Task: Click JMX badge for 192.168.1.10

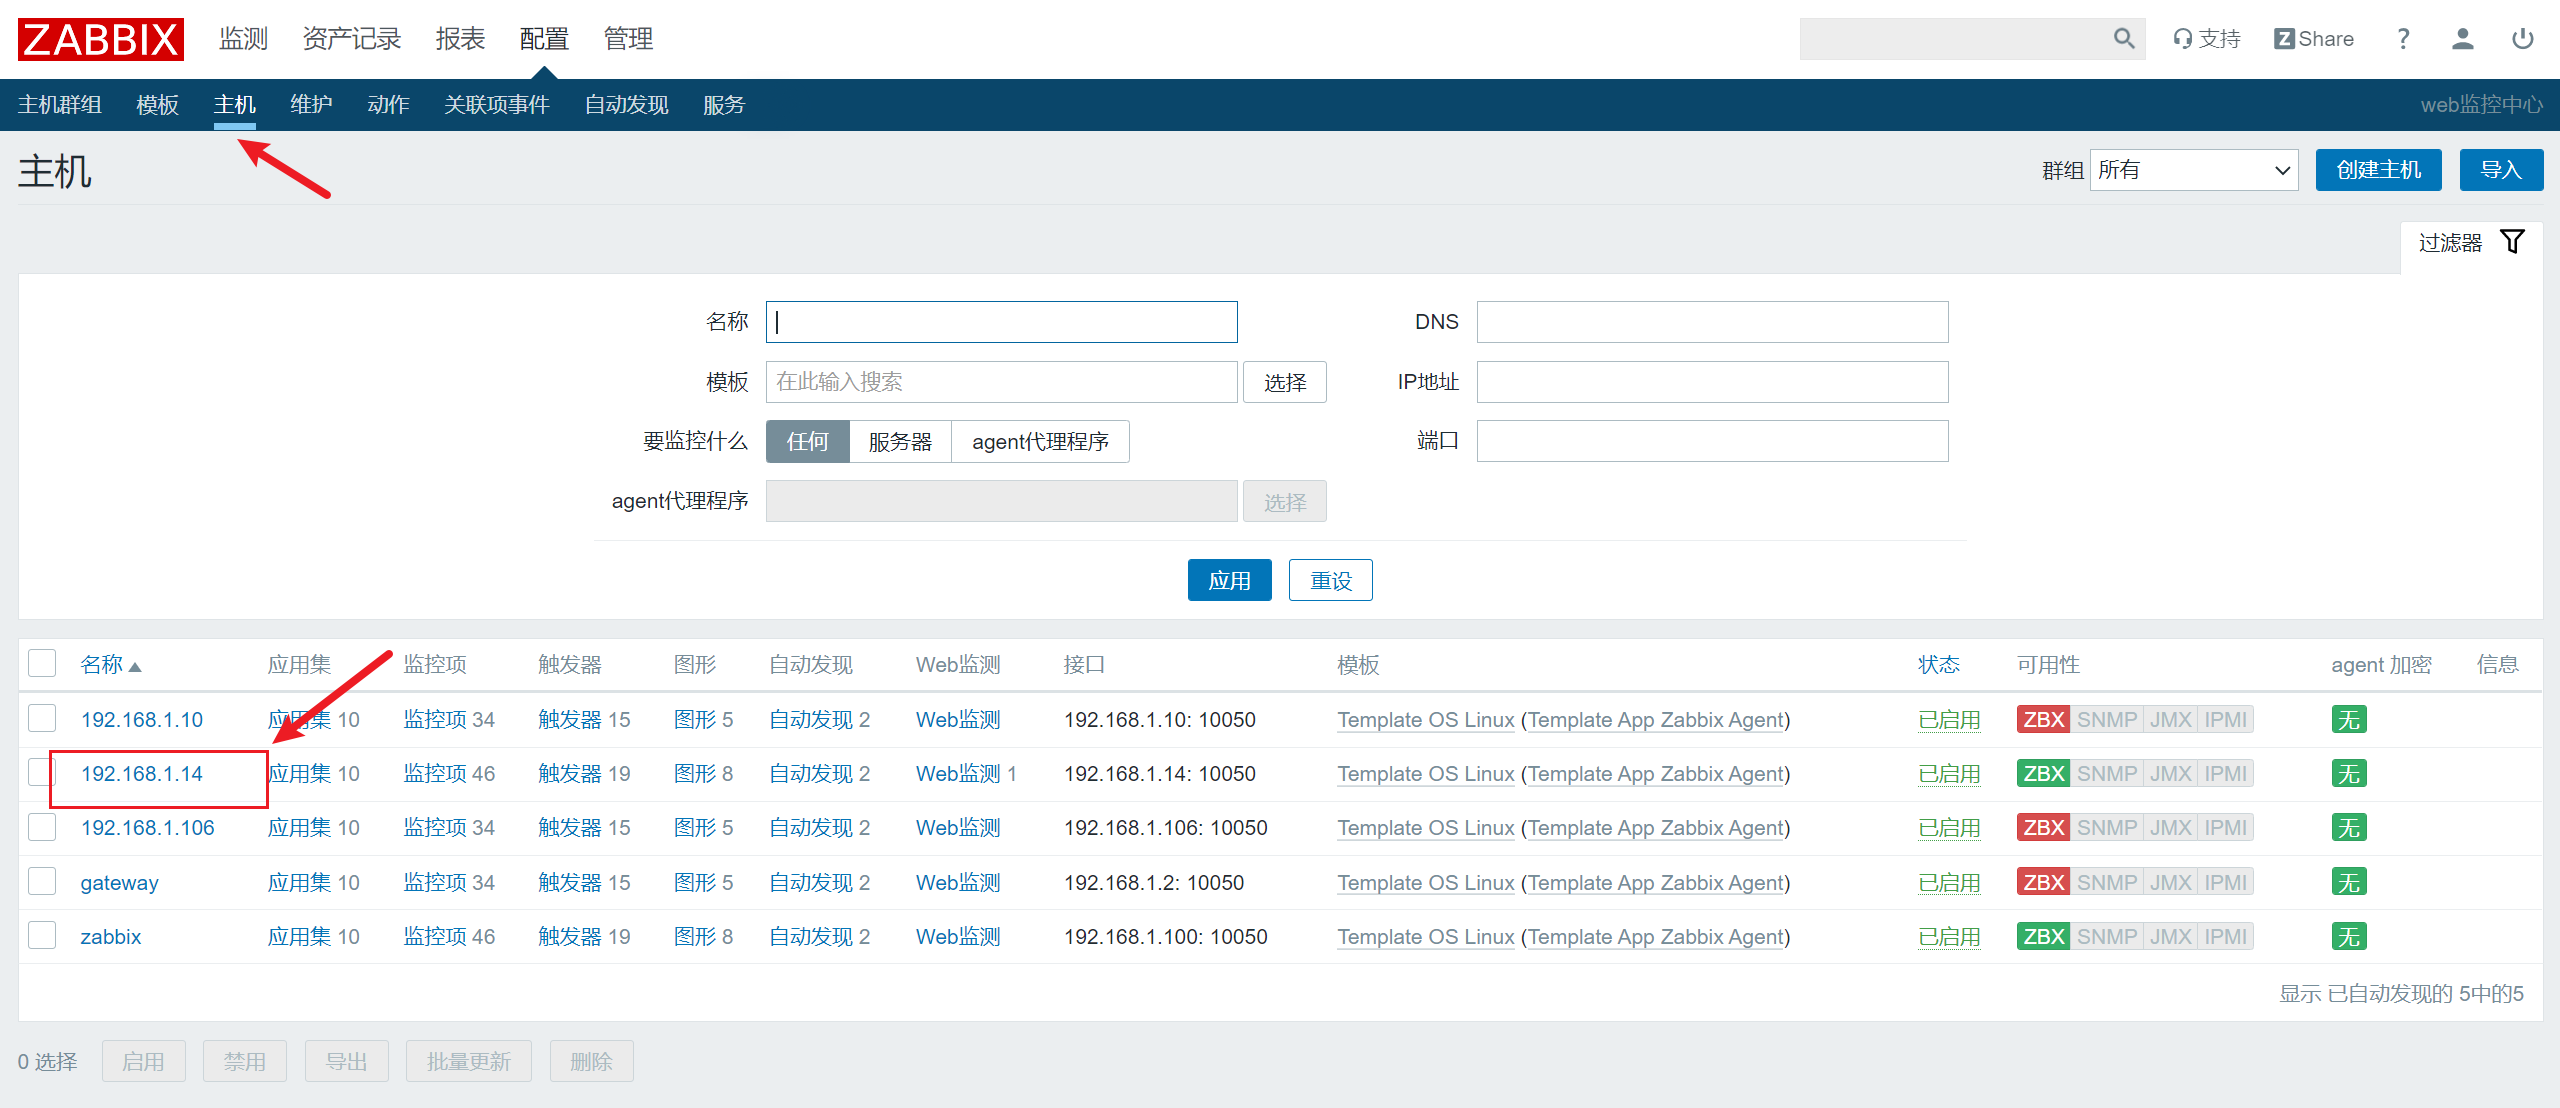Action: (2170, 720)
